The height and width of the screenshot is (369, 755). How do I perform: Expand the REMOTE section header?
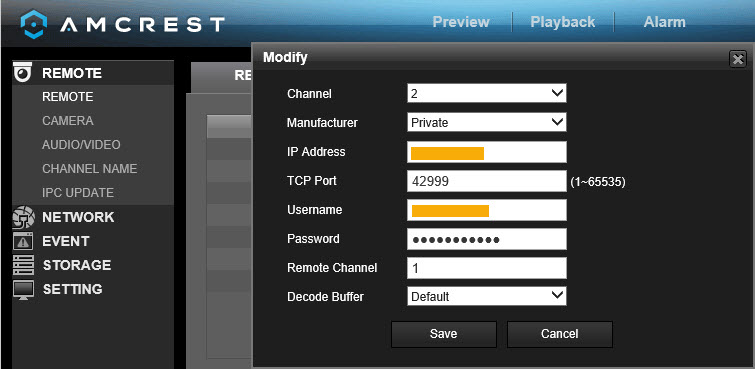(72, 73)
